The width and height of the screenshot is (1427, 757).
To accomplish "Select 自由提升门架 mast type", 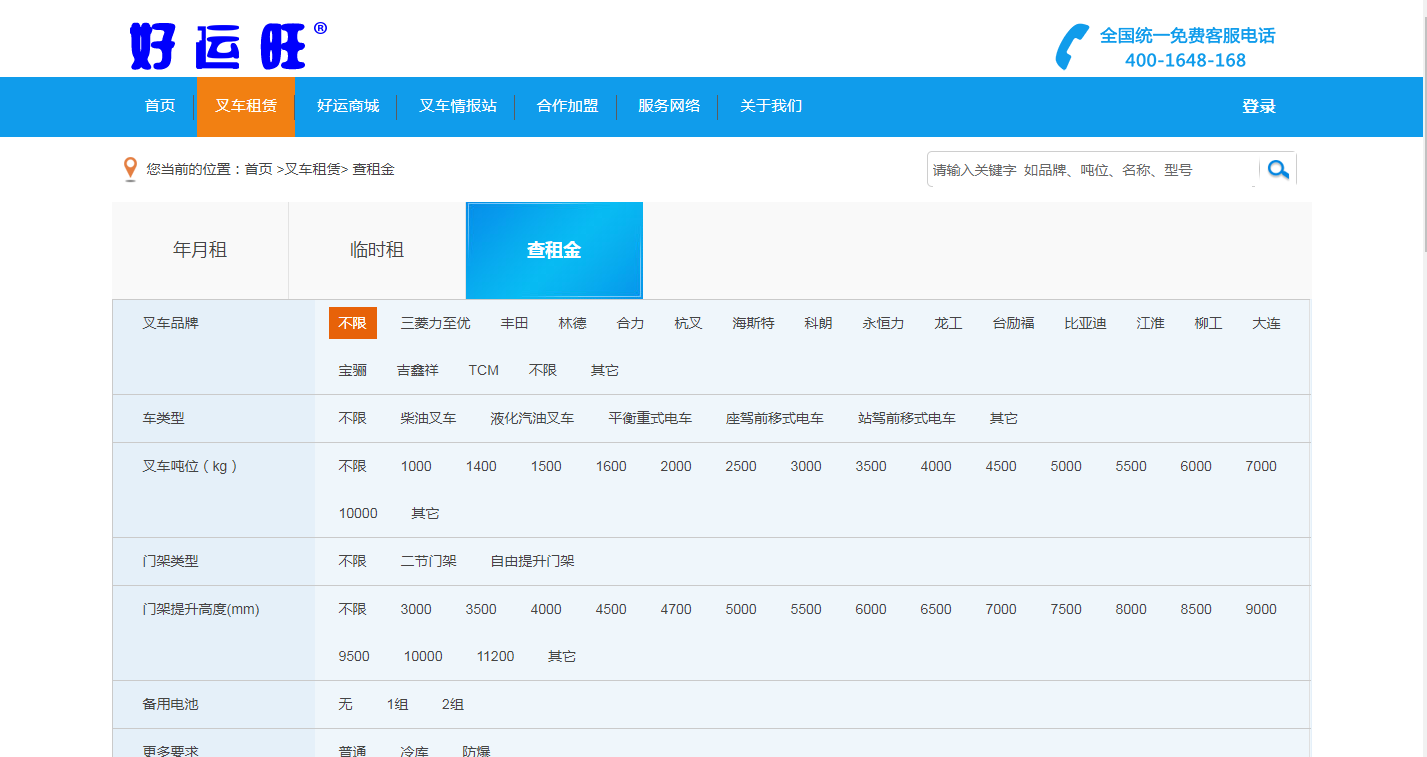I will tap(533, 561).
